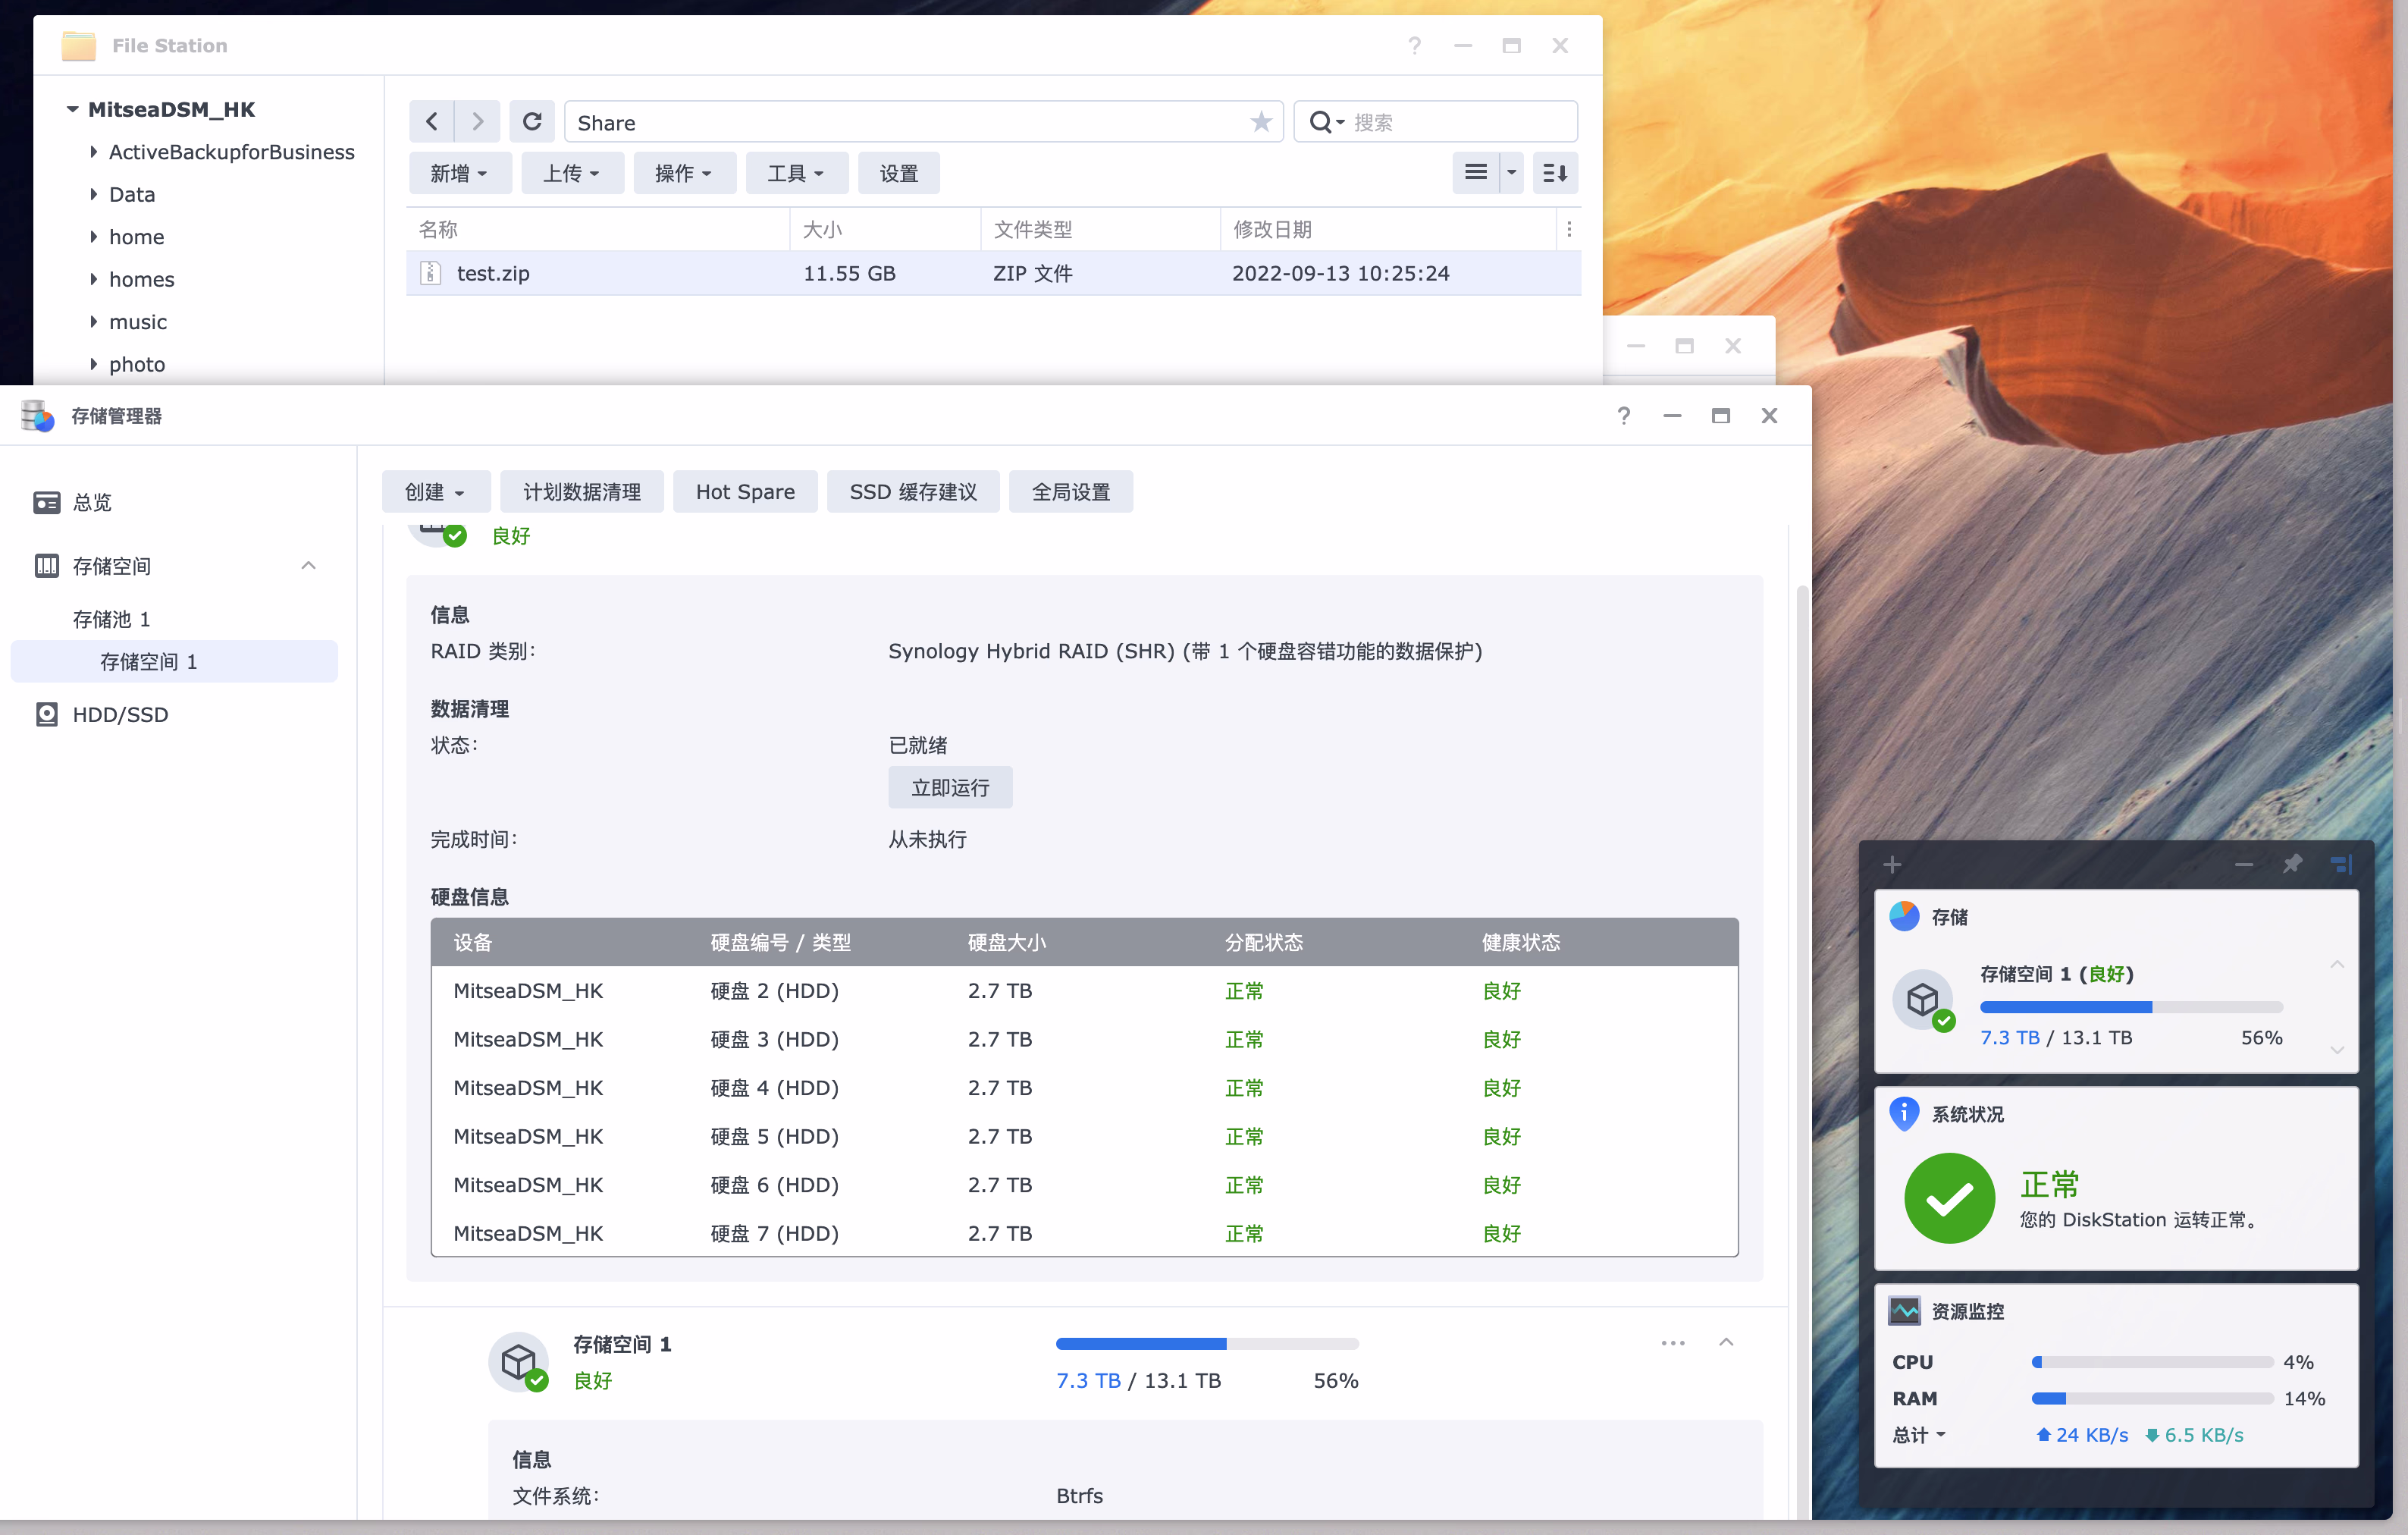Viewport: 2408px width, 1535px height.
Task: Open the column options menu in file list
Action: click(x=1568, y=229)
